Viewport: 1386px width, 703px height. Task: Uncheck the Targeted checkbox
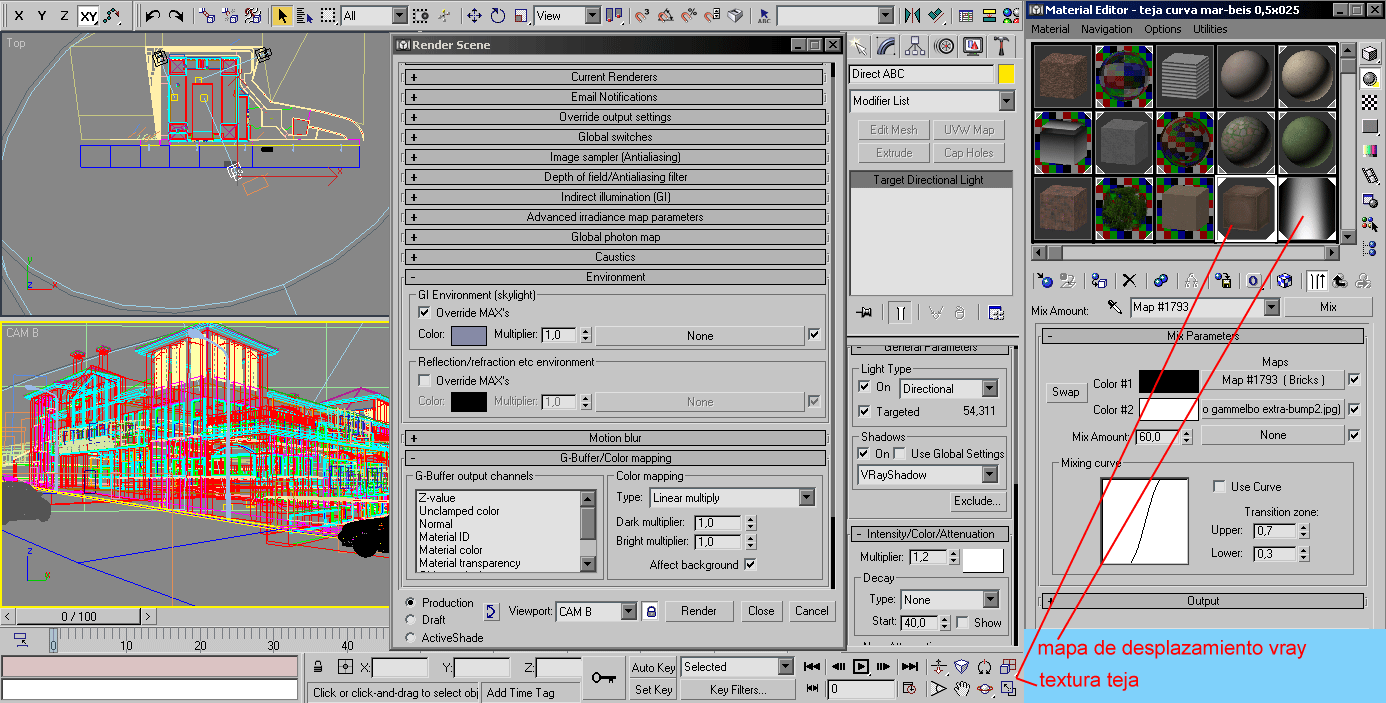click(865, 411)
